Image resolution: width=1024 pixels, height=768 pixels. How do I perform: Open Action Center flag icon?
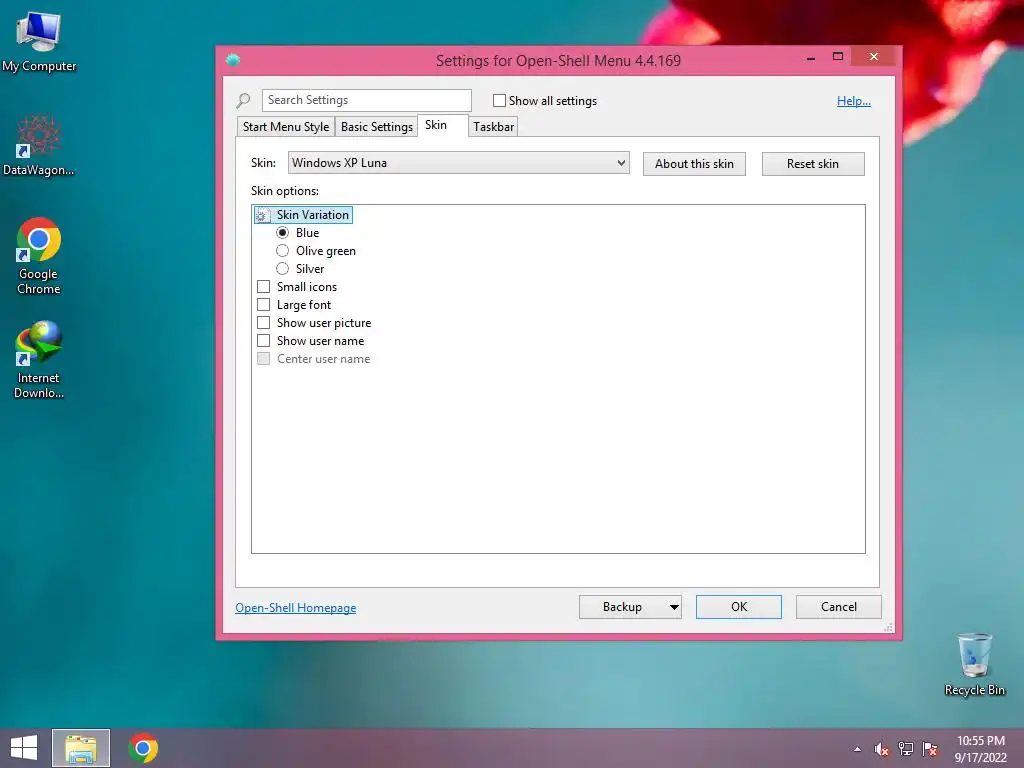tap(930, 749)
